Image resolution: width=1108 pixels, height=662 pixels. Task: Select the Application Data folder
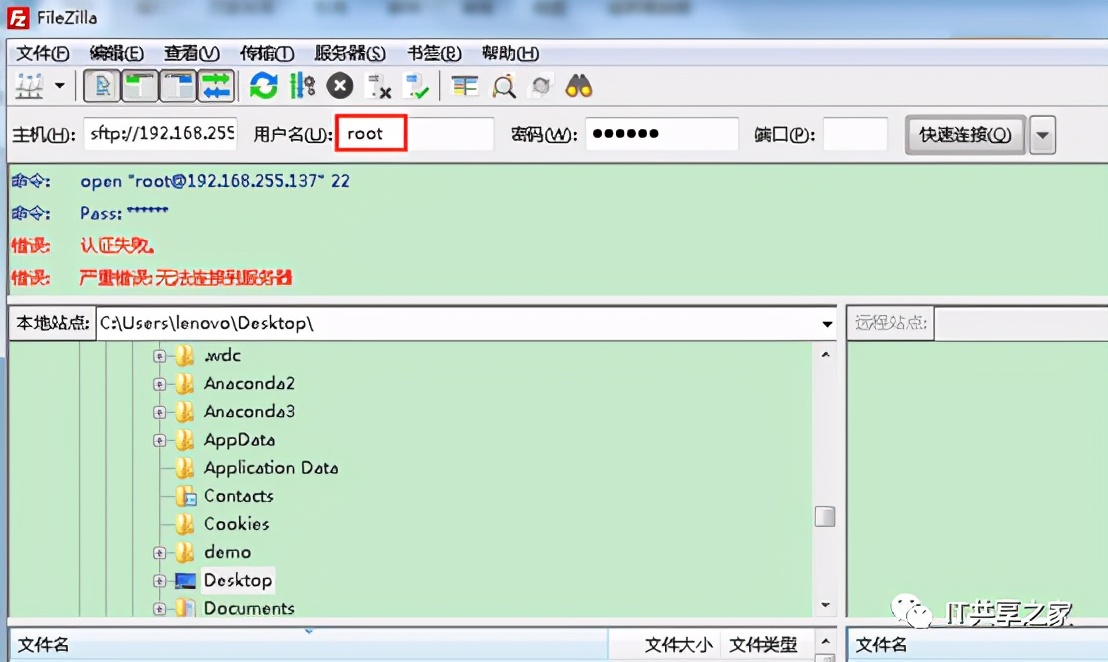[x=271, y=468]
